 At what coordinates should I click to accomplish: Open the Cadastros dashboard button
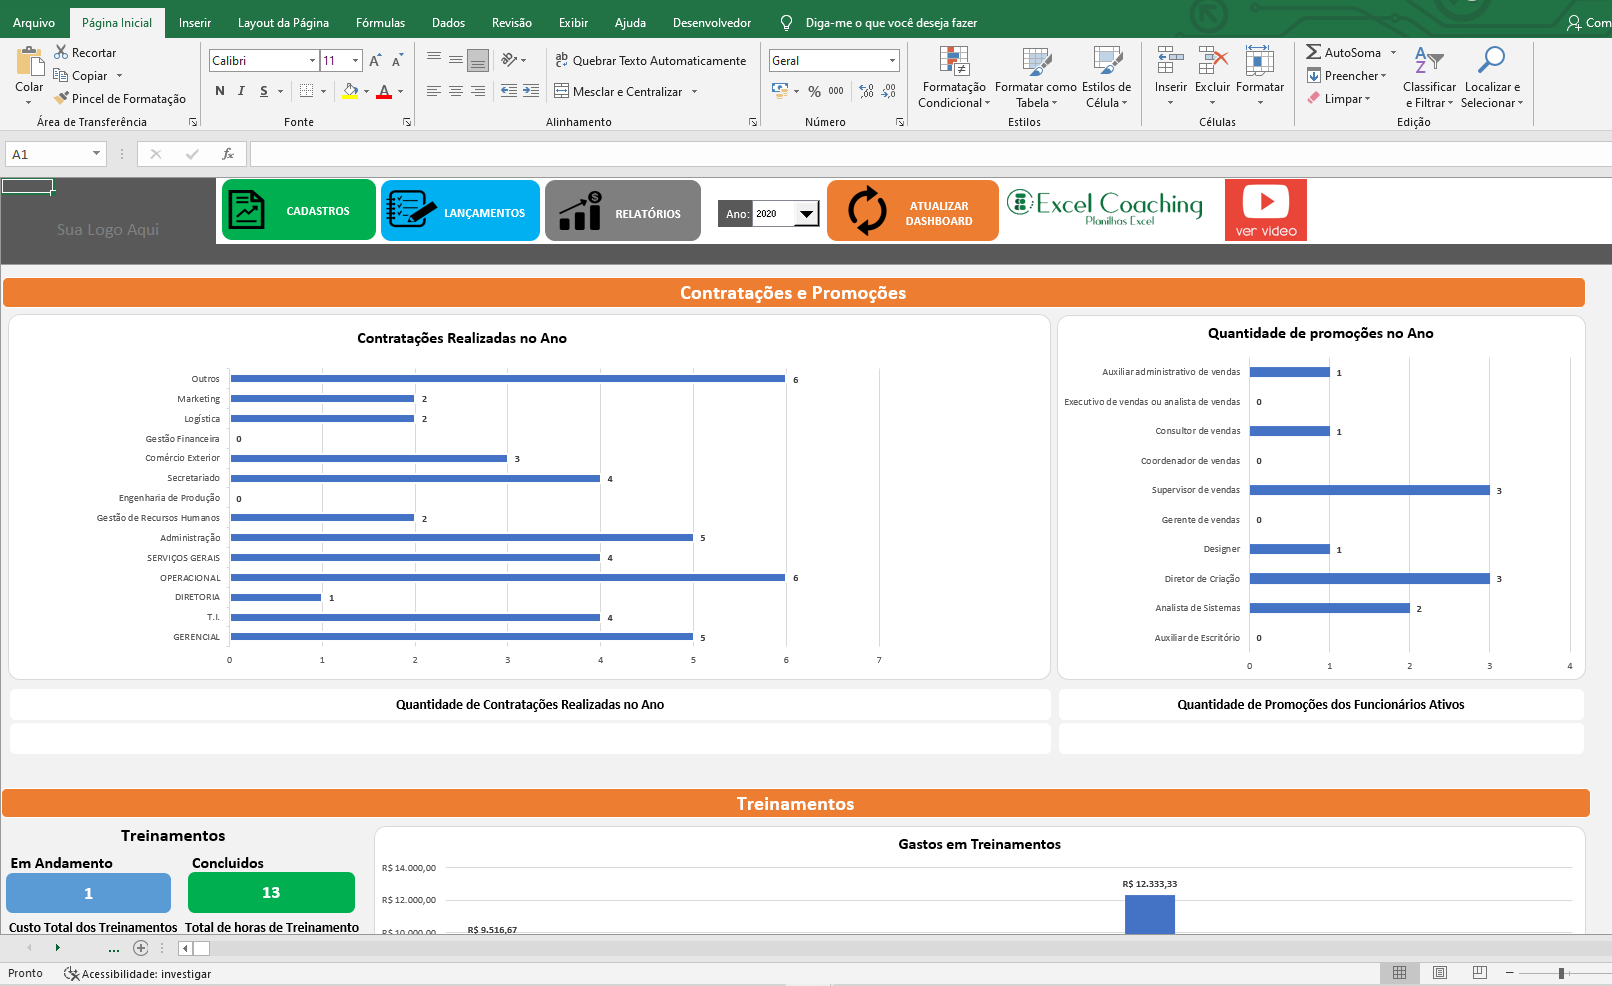point(298,211)
